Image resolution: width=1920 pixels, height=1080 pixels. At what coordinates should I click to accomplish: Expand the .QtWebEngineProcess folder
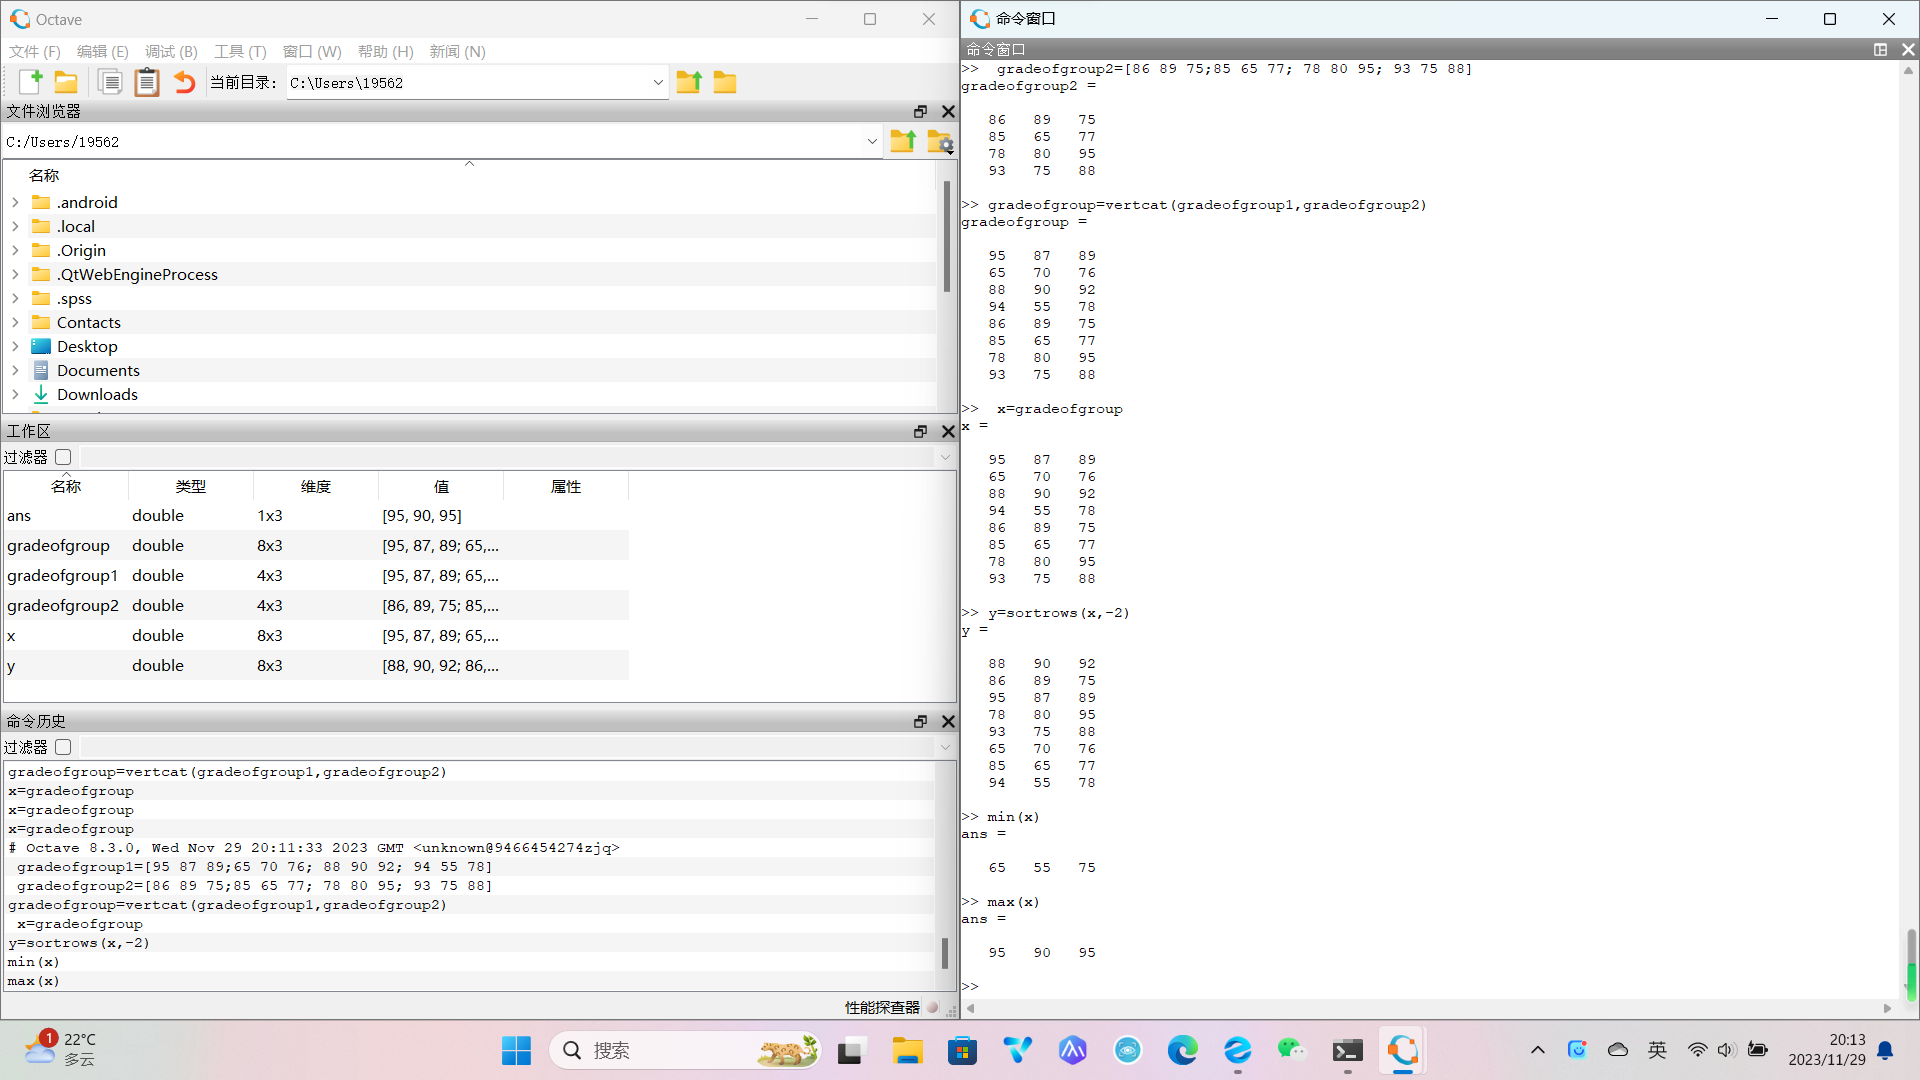coord(15,274)
